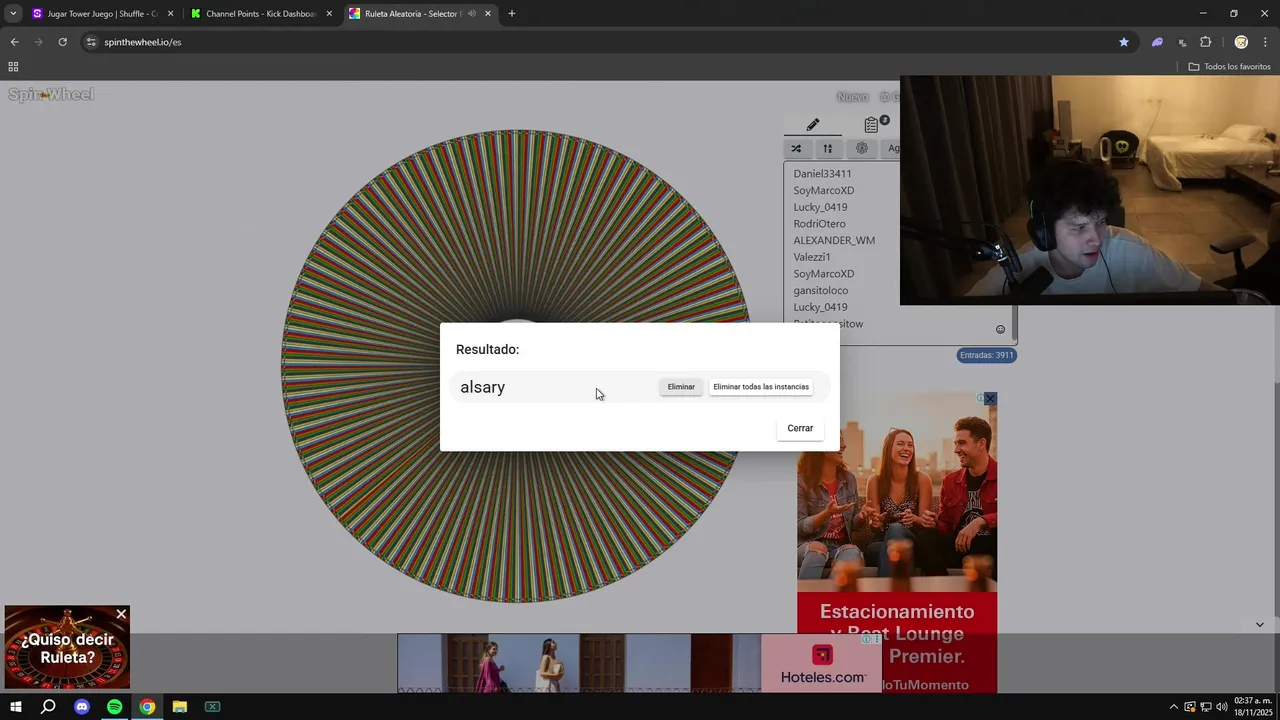1280x720 pixels.
Task: Open the green app icon in taskbar
Action: [x=212, y=707]
